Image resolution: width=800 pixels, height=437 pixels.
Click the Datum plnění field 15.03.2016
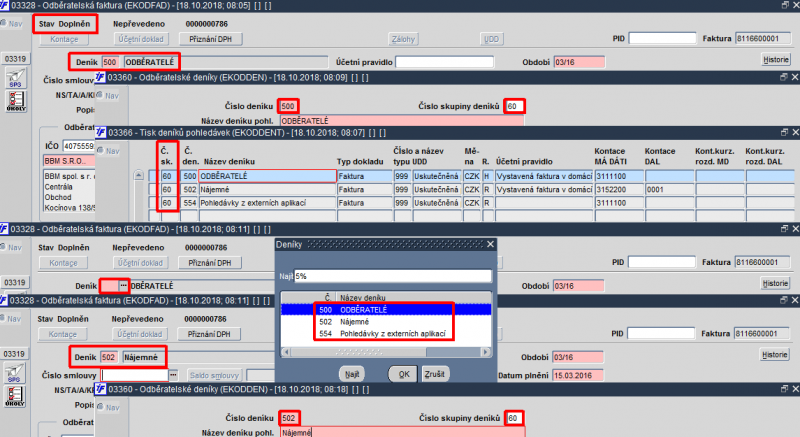(578, 375)
